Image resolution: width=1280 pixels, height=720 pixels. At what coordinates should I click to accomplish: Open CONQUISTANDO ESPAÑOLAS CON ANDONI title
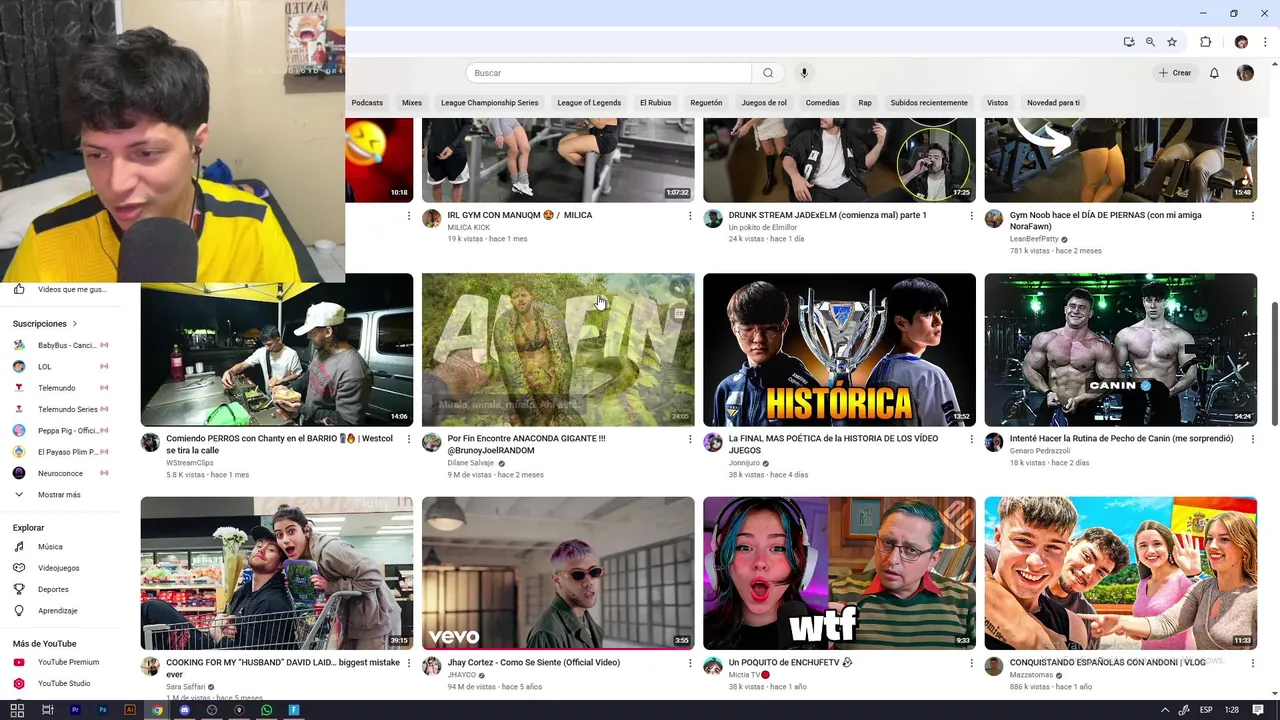(1107, 662)
